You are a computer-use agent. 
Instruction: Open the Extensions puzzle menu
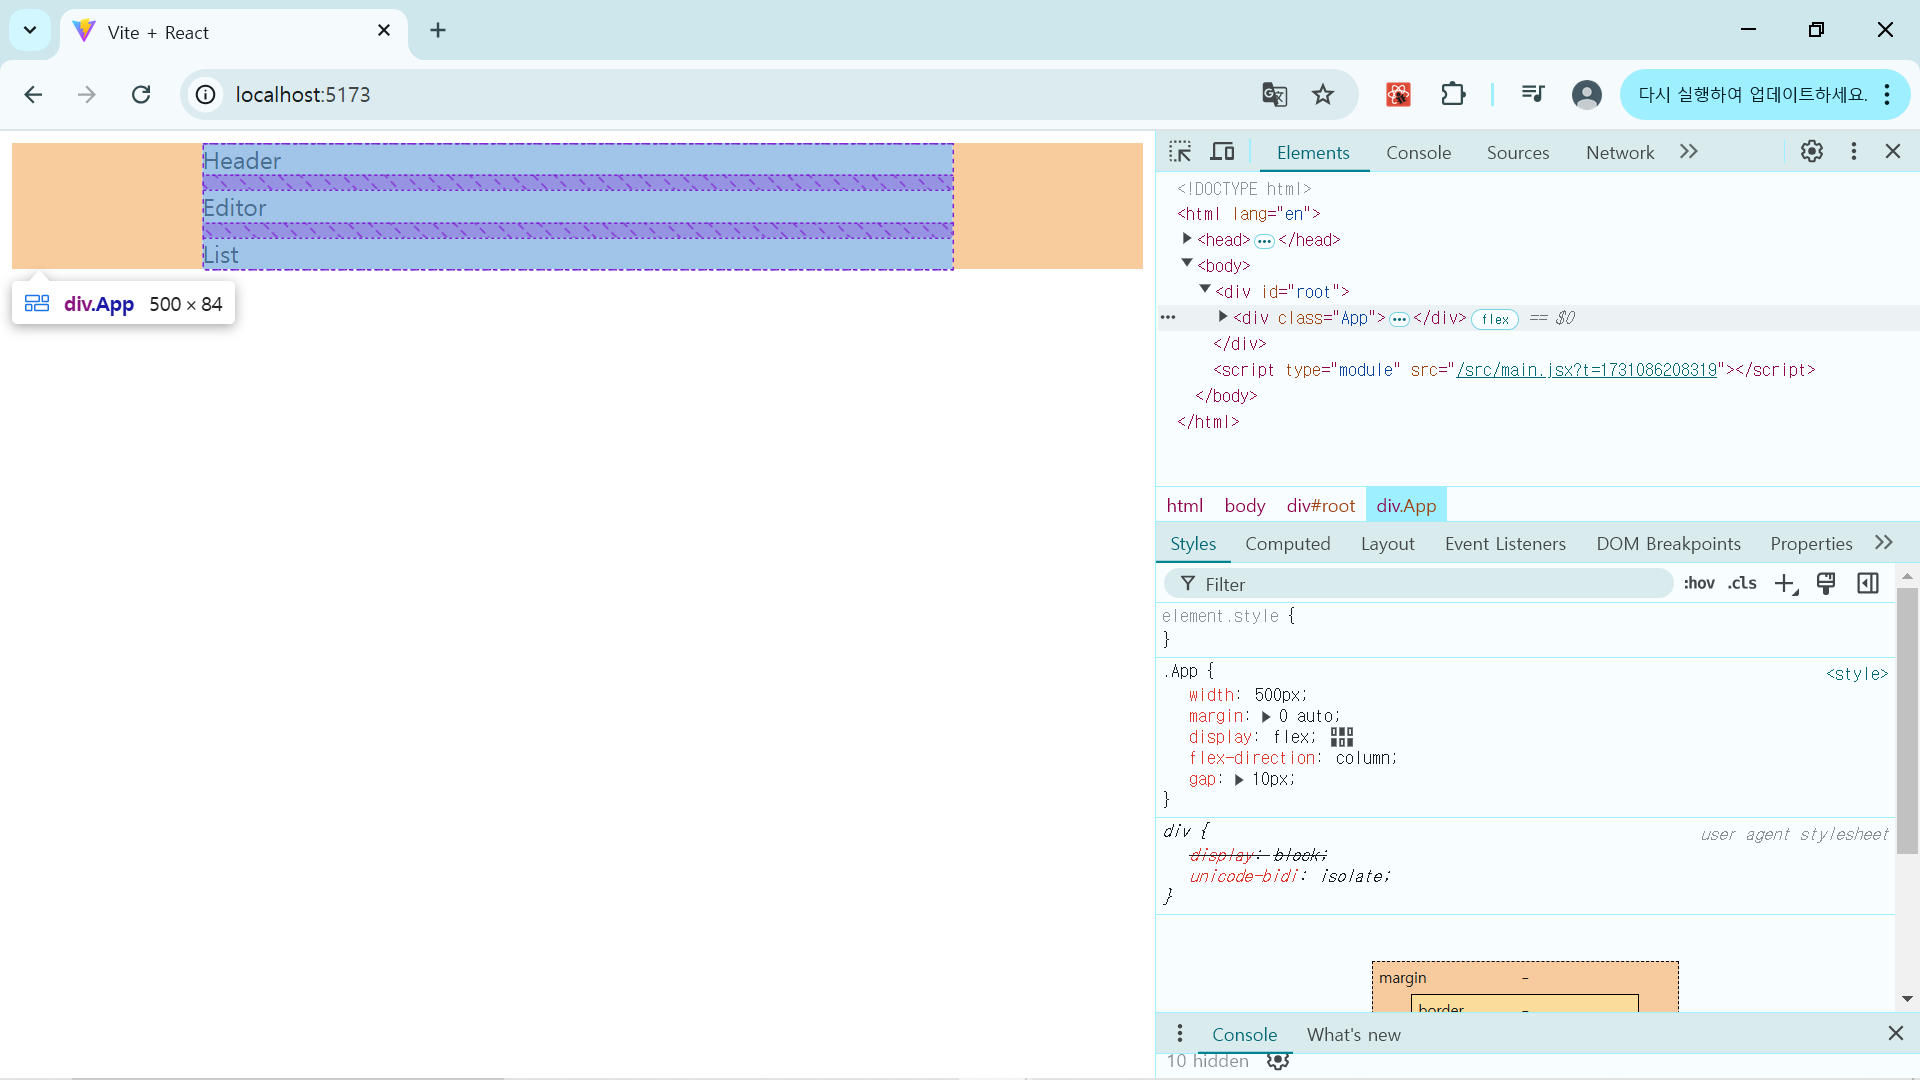click(1453, 94)
